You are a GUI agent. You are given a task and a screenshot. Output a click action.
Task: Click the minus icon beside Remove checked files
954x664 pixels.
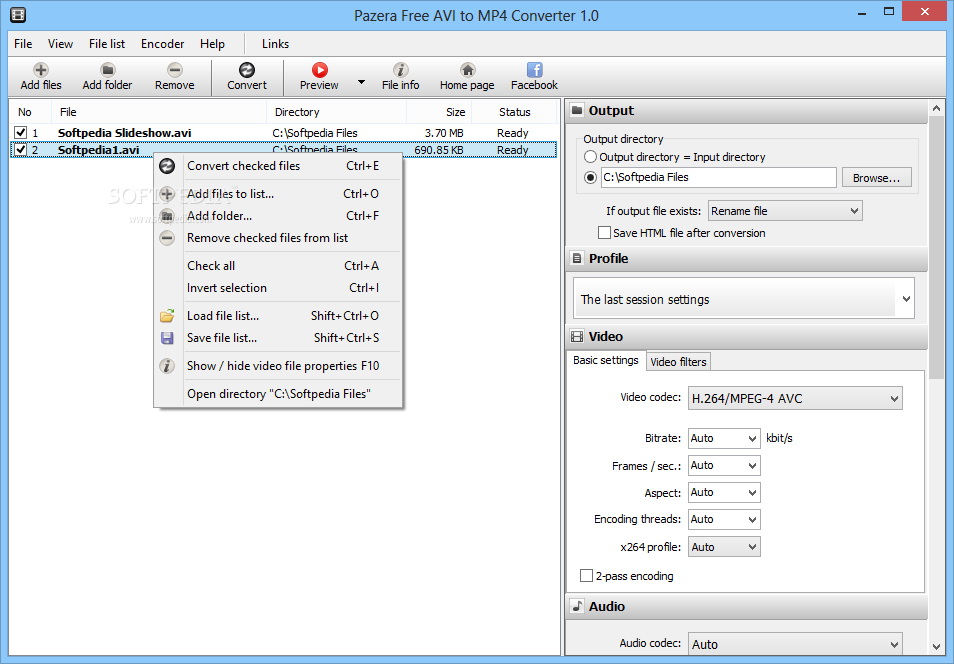point(167,237)
